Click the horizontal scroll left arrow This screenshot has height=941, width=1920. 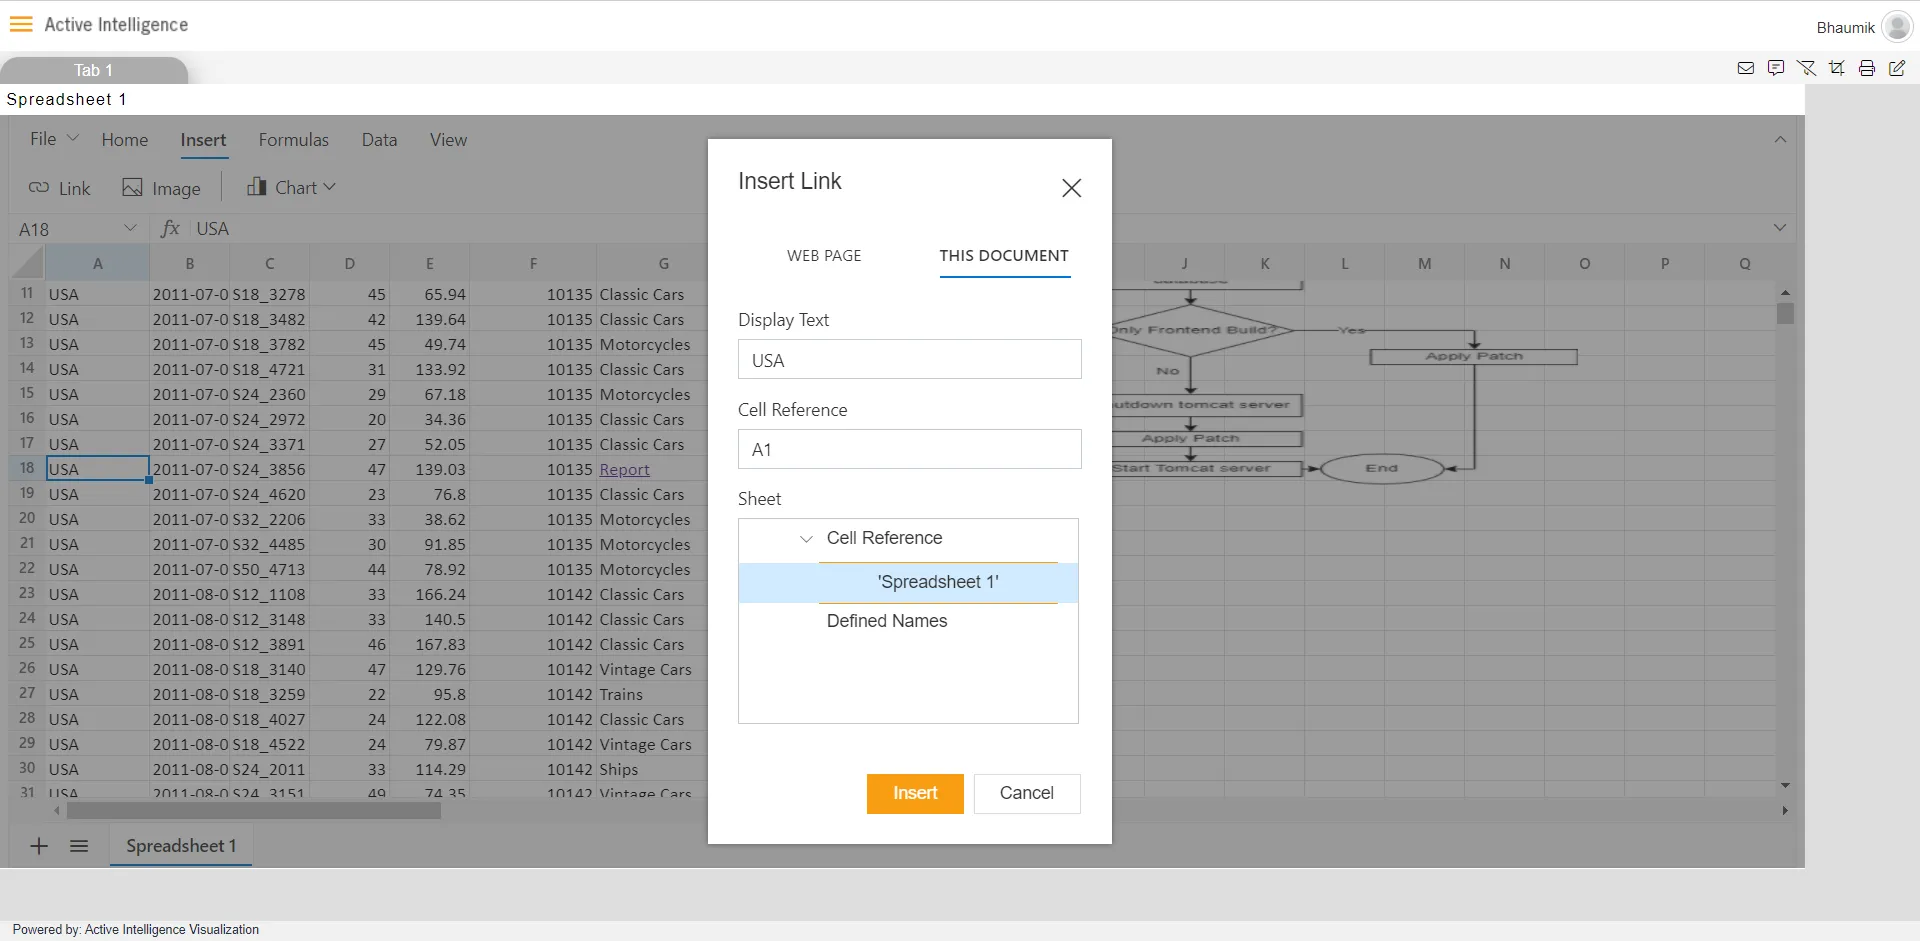[x=56, y=811]
